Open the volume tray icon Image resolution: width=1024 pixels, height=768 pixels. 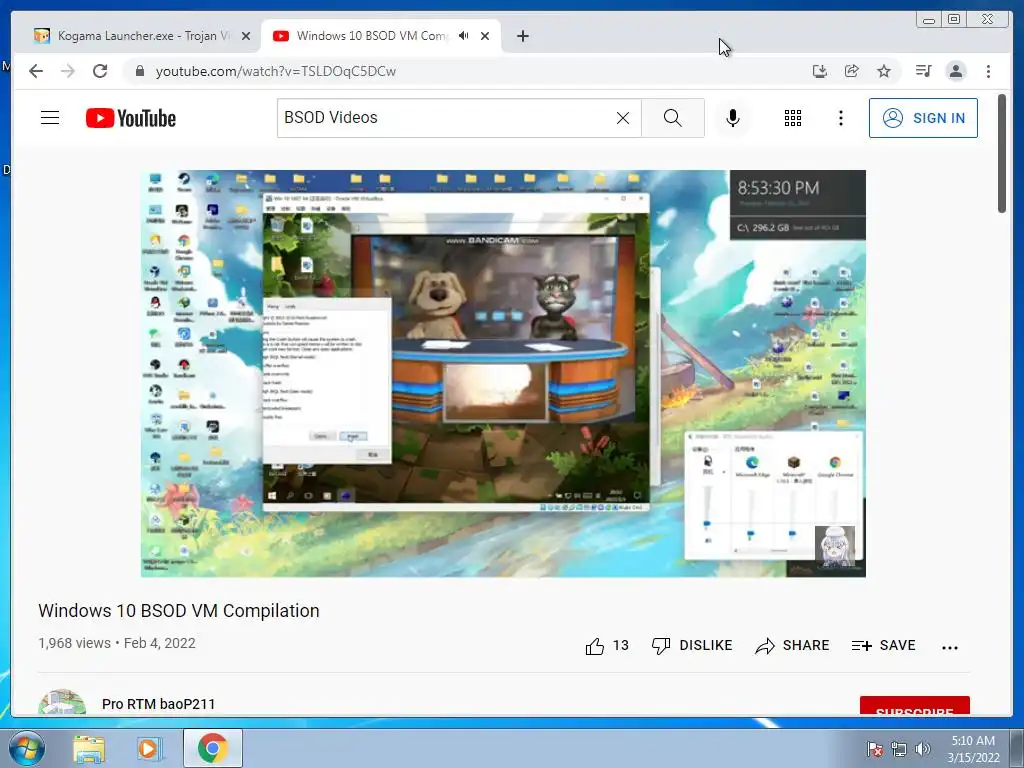pyautogui.click(x=923, y=749)
